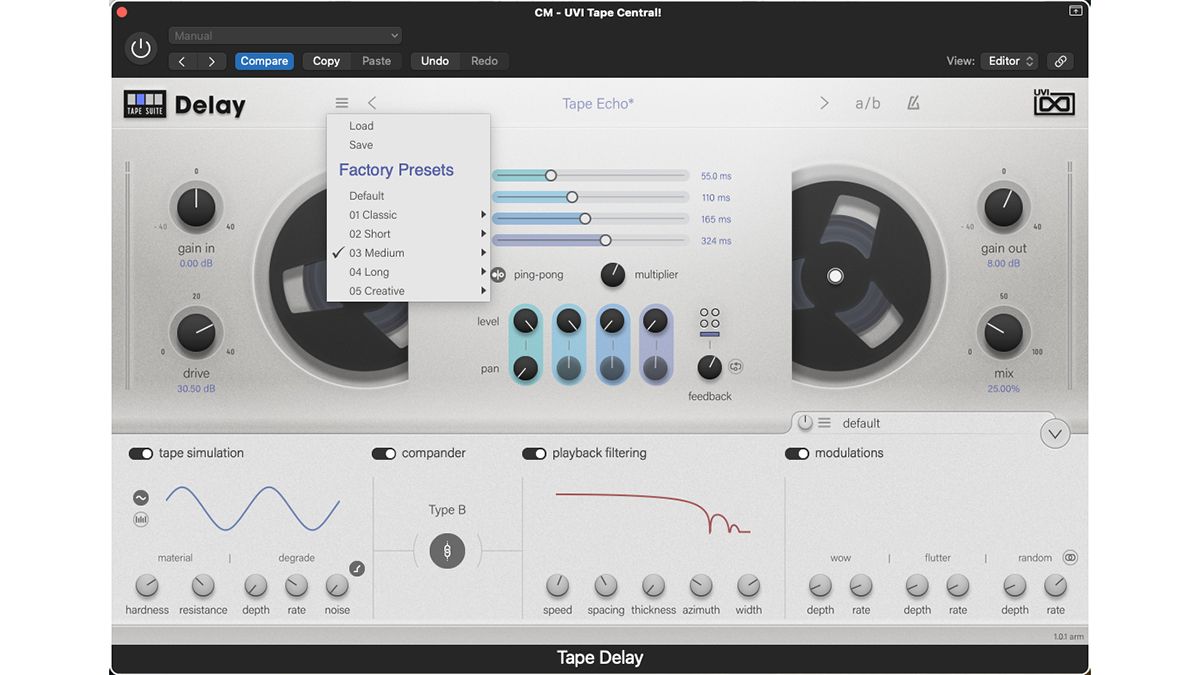The width and height of the screenshot is (1200, 675).
Task: Disable the tape simulation toggle
Action: coord(141,453)
